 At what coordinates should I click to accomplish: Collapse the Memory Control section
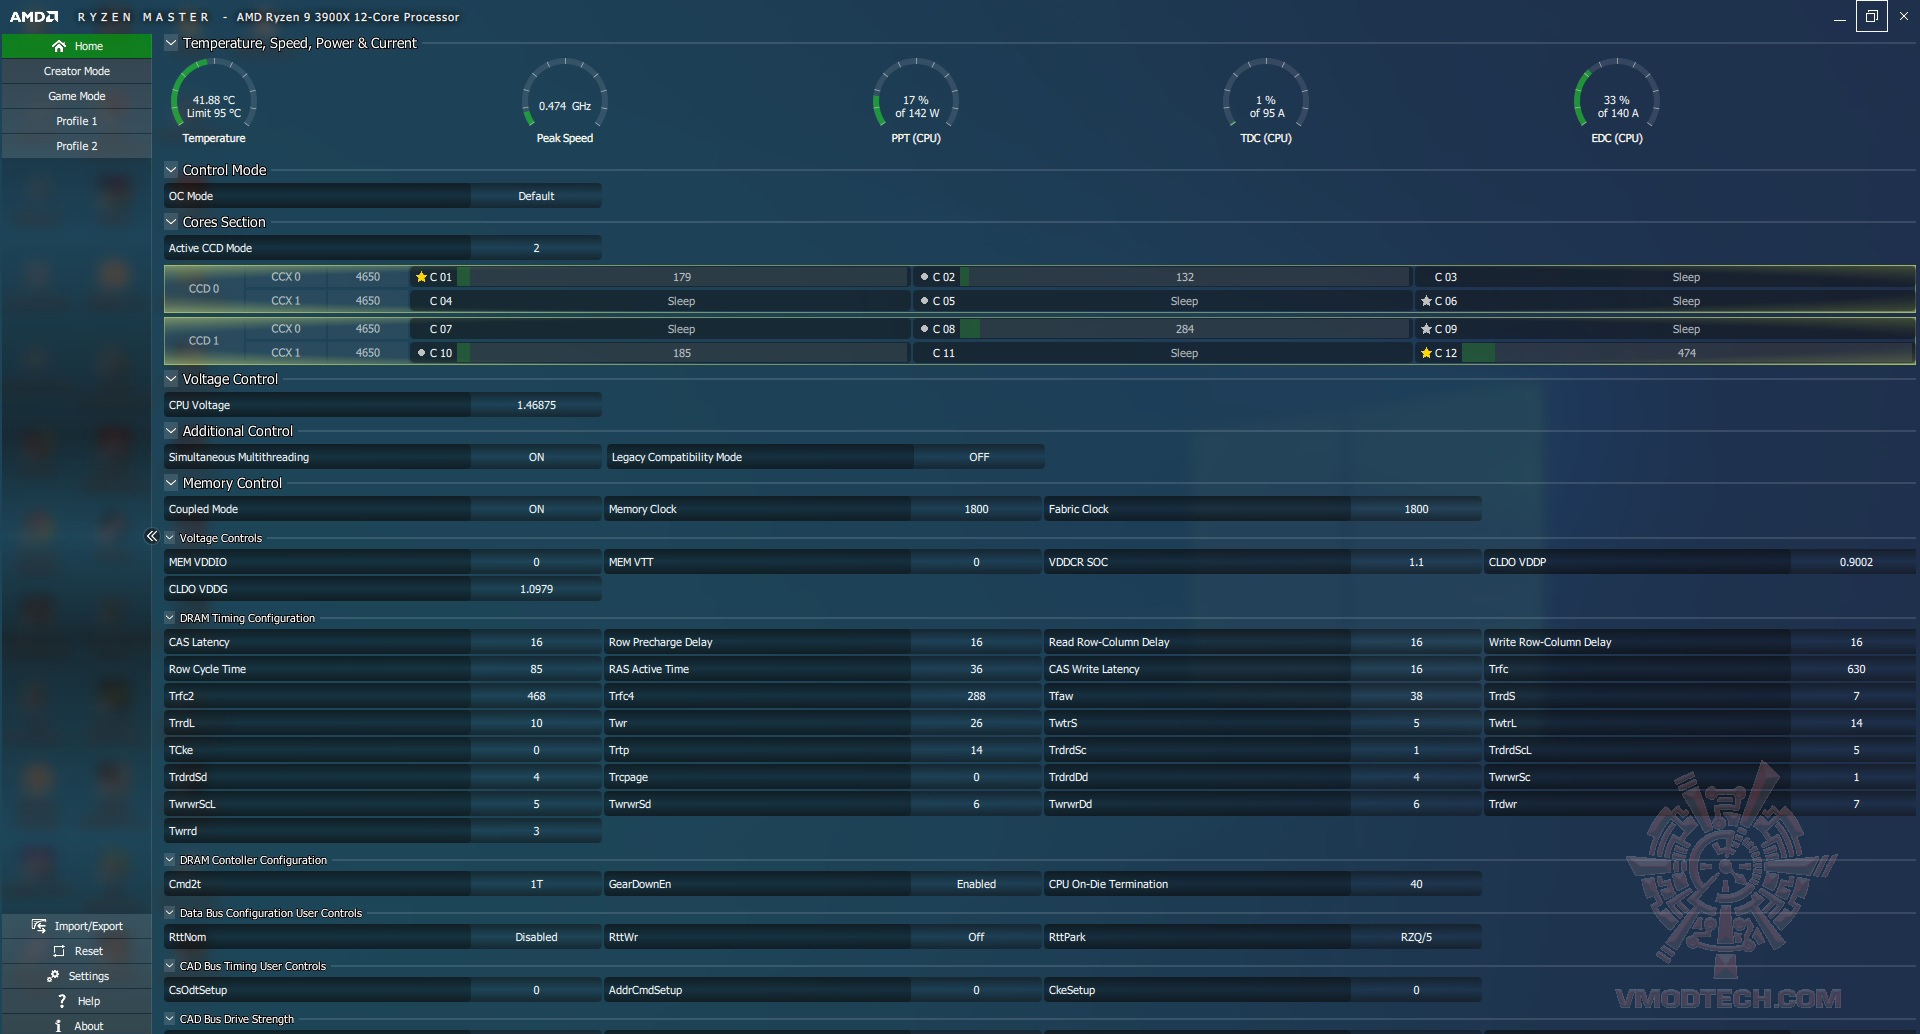point(171,483)
